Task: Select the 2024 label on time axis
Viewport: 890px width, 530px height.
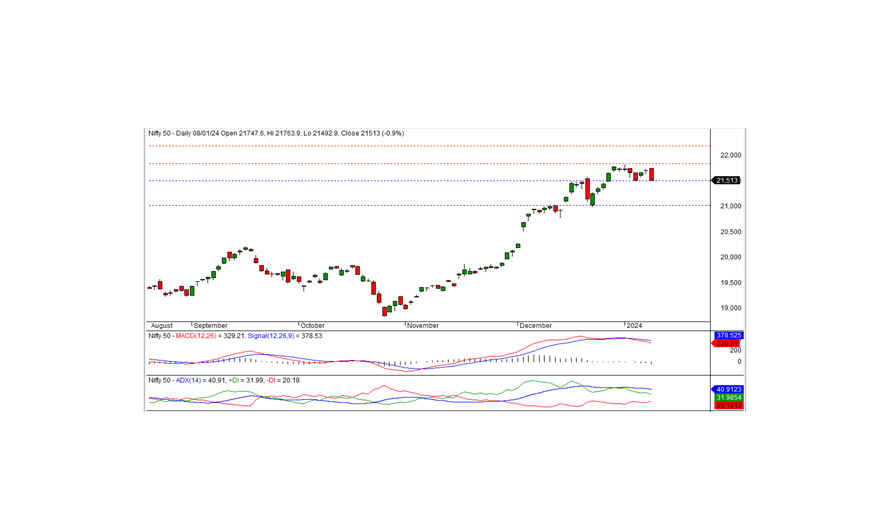Action: [x=635, y=326]
